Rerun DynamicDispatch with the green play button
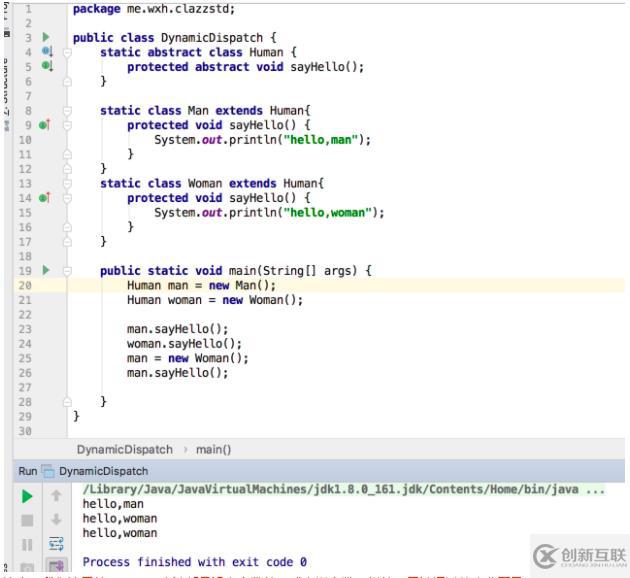 (27, 496)
